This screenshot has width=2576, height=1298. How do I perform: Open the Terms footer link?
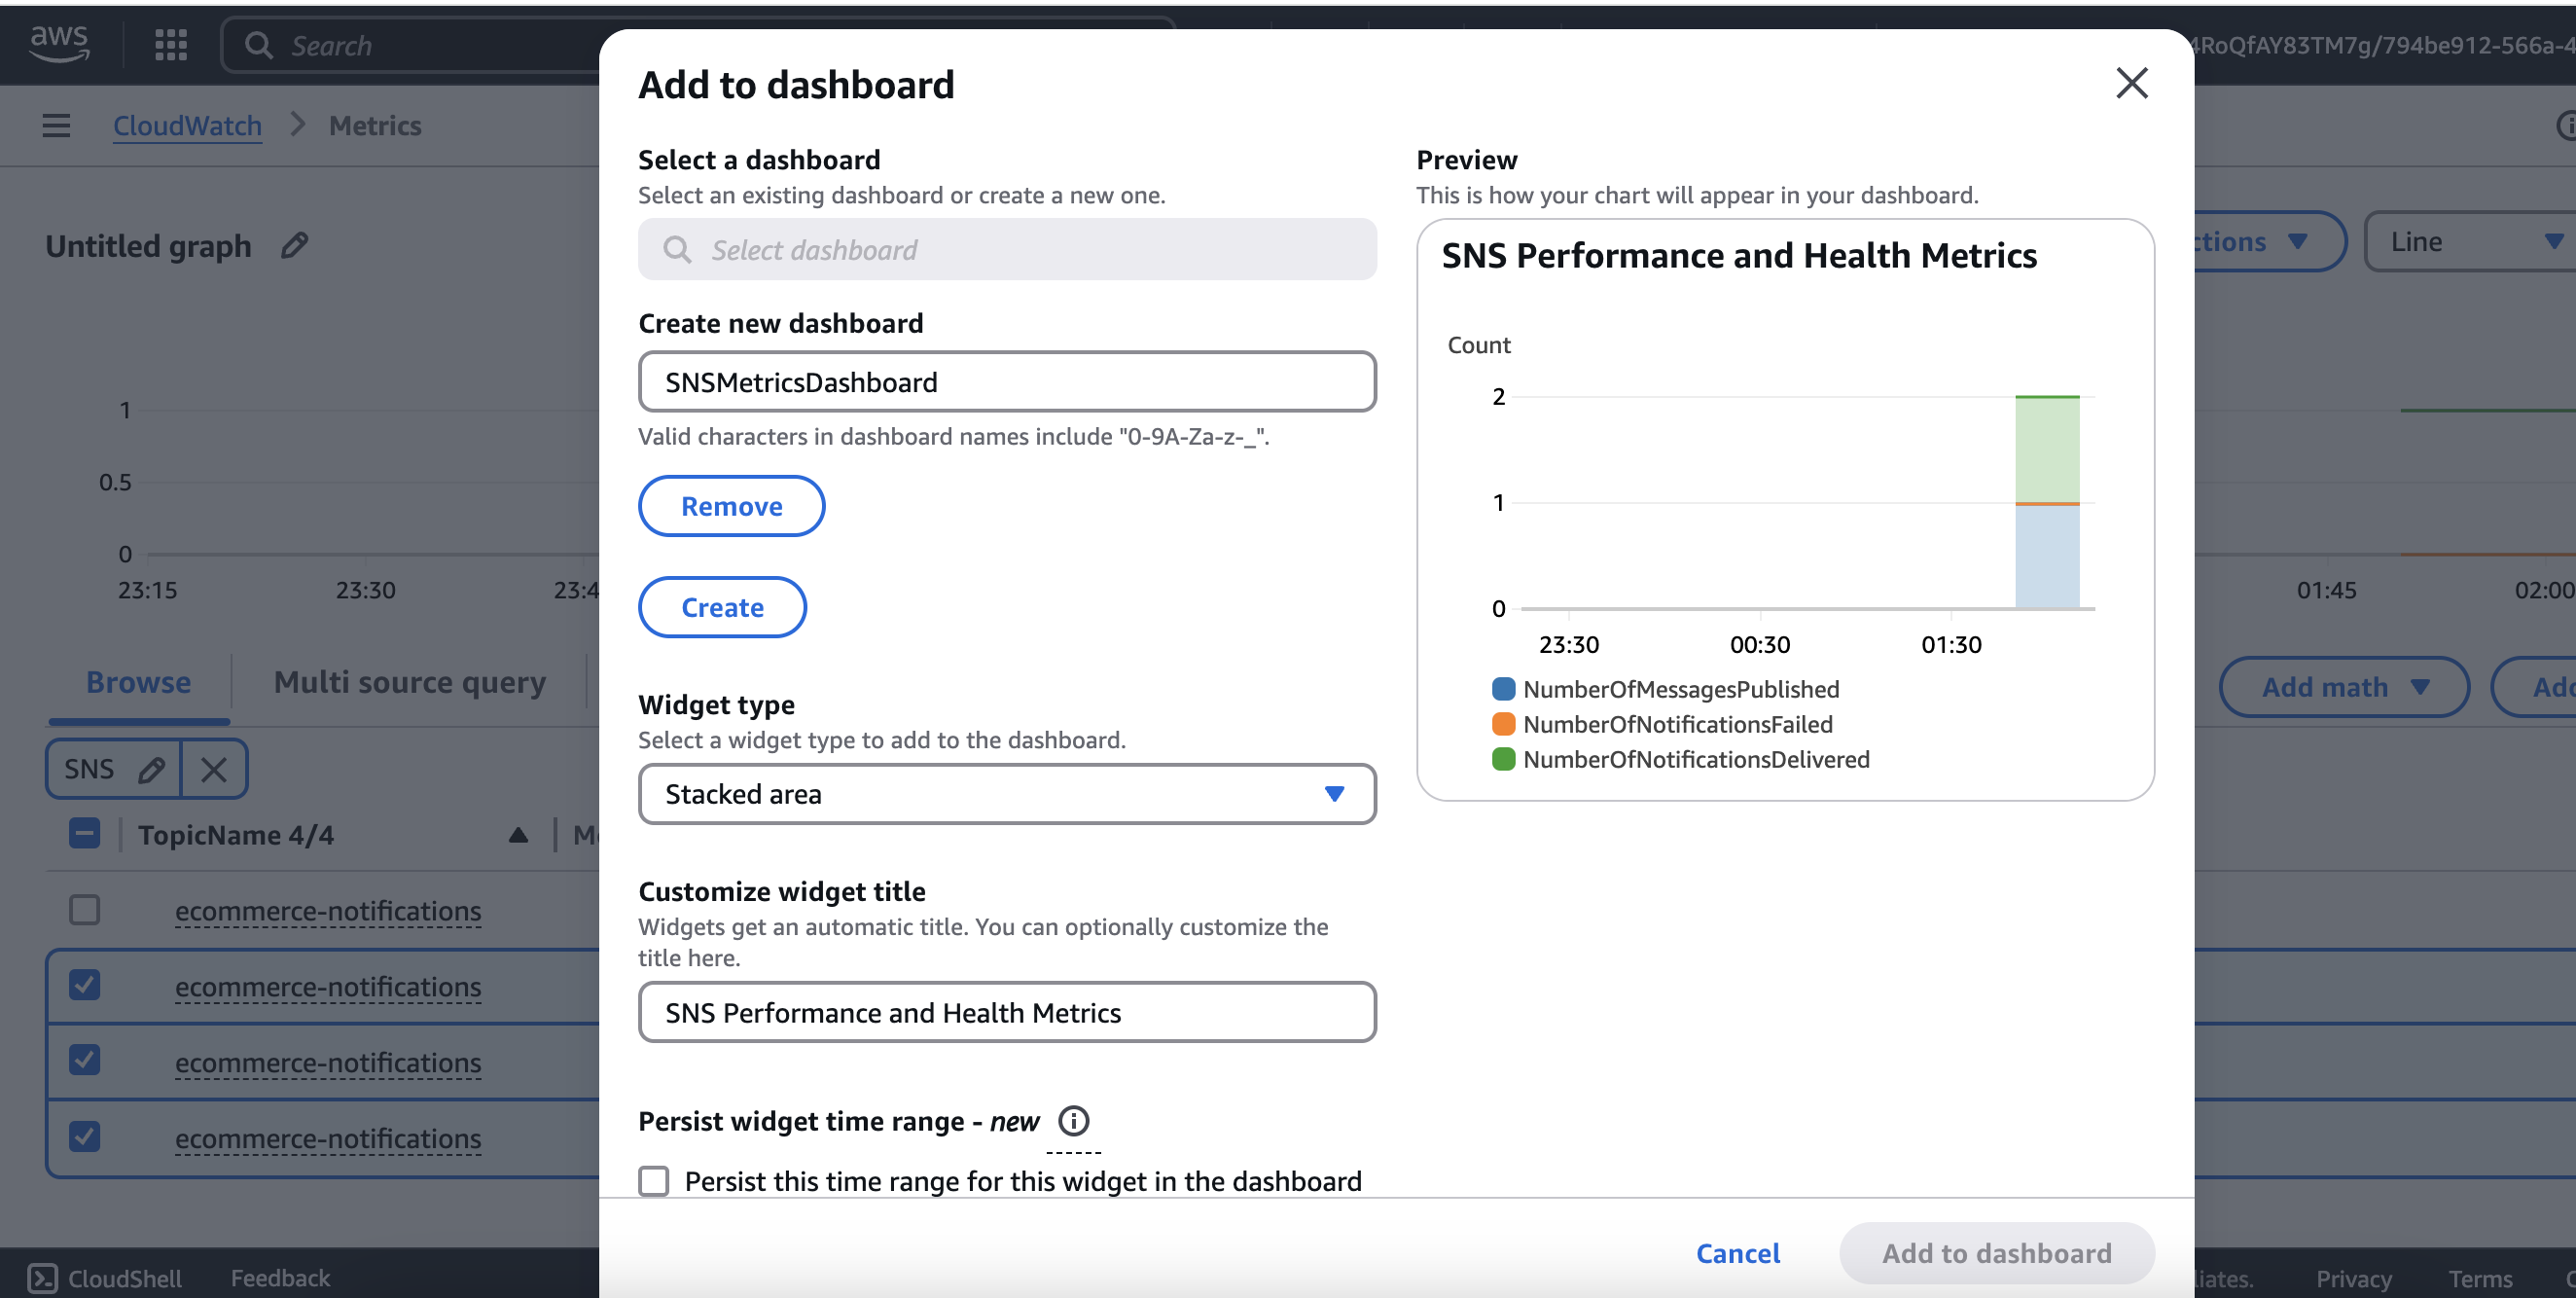click(x=2479, y=1278)
